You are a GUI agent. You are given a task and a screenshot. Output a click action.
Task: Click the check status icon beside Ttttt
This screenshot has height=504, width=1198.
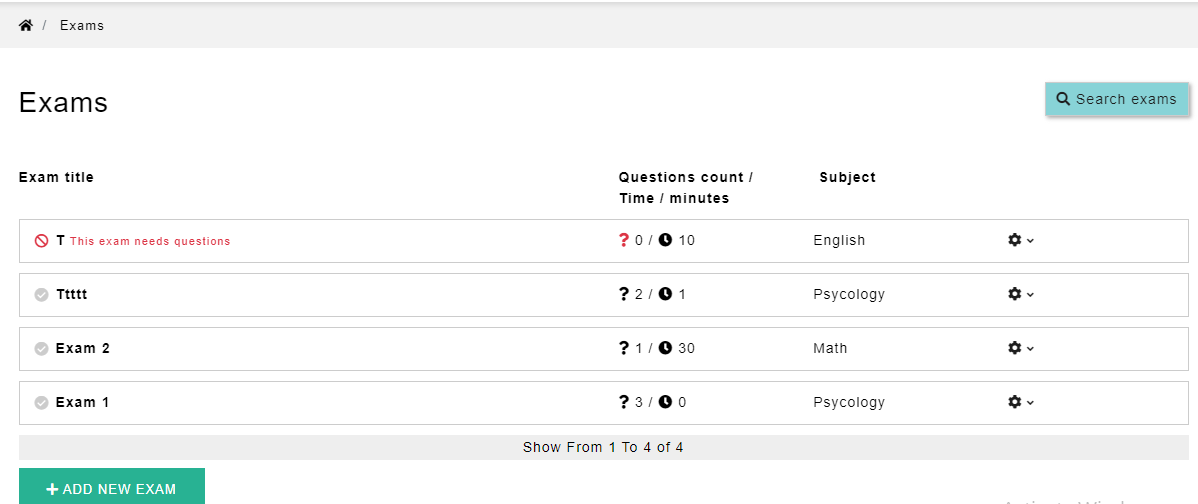click(x=42, y=295)
